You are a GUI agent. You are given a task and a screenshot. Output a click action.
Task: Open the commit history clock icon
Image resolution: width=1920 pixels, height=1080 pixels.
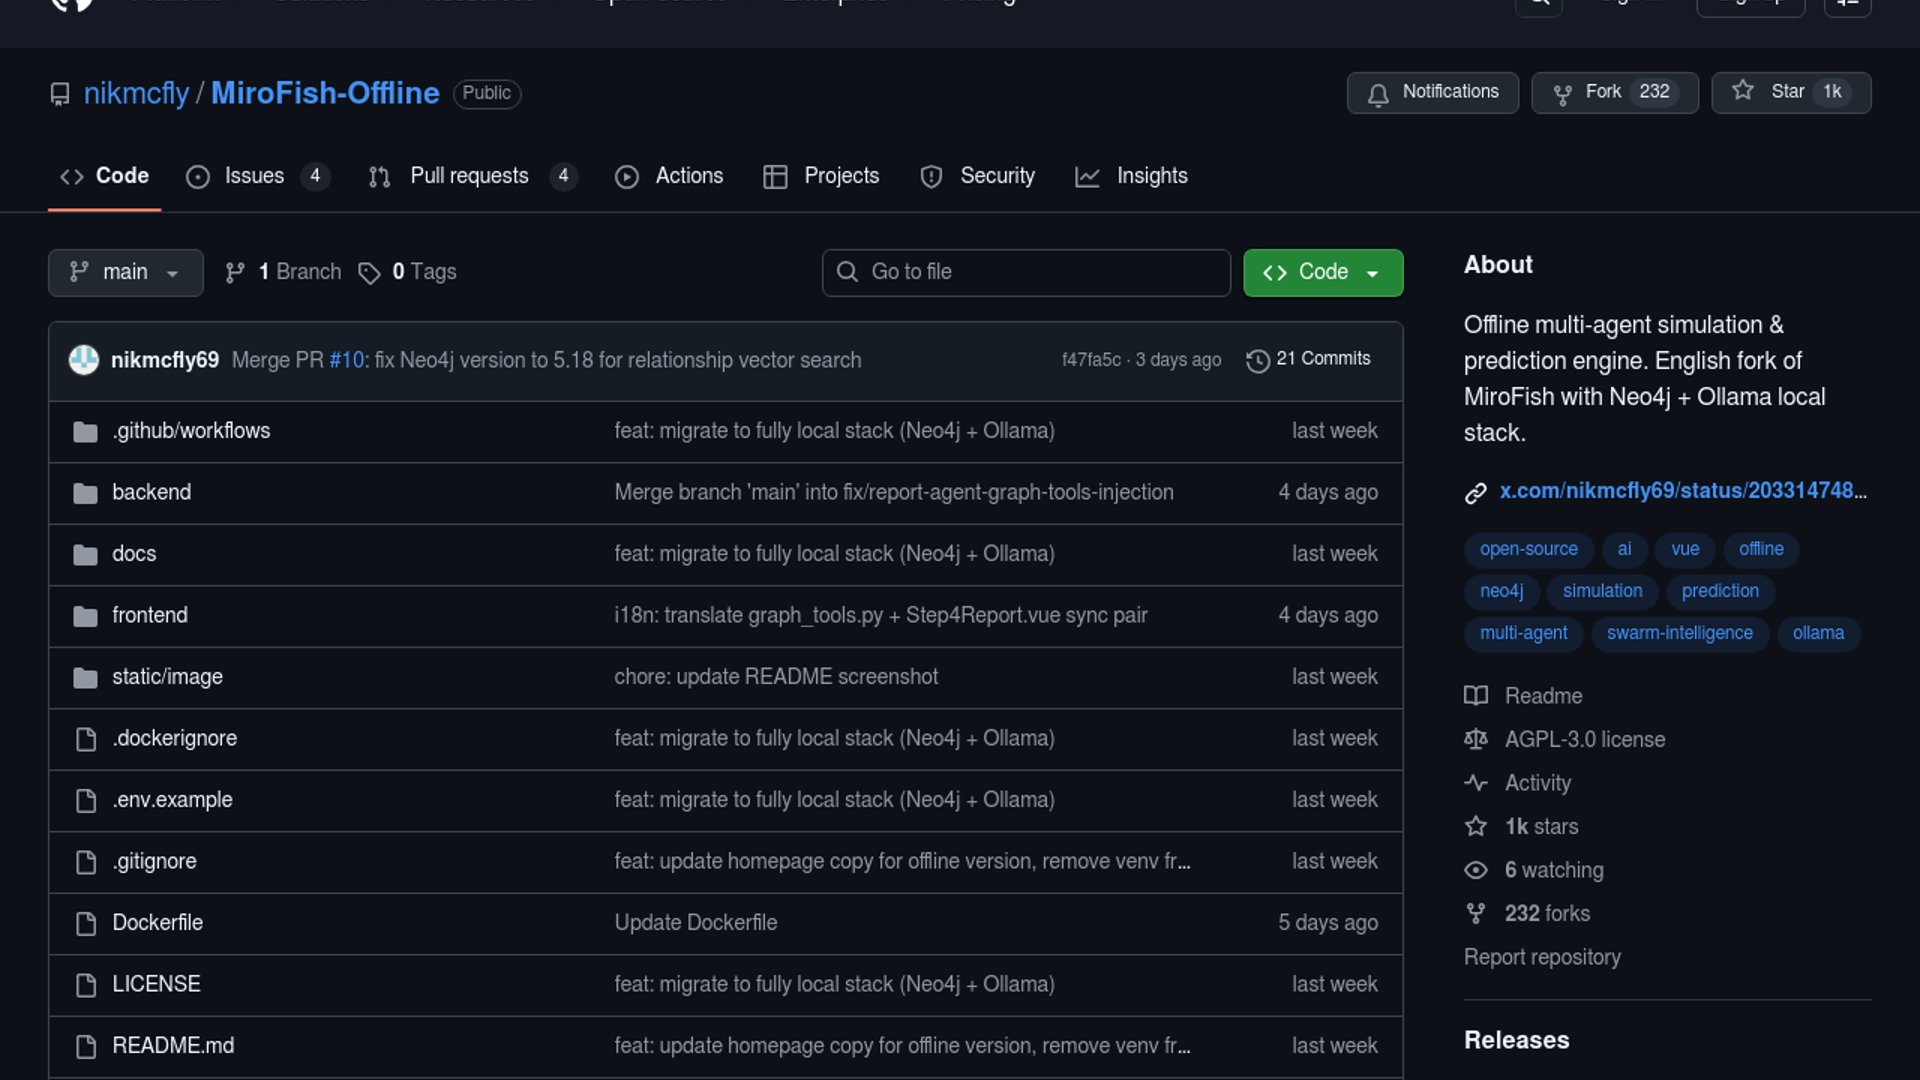[x=1257, y=360]
